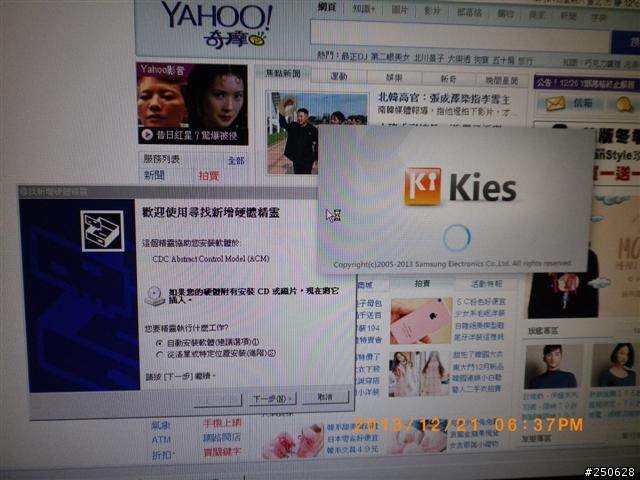The height and width of the screenshot is (480, 640).
Task: Open the 折扣 discount link
Action: [163, 454]
